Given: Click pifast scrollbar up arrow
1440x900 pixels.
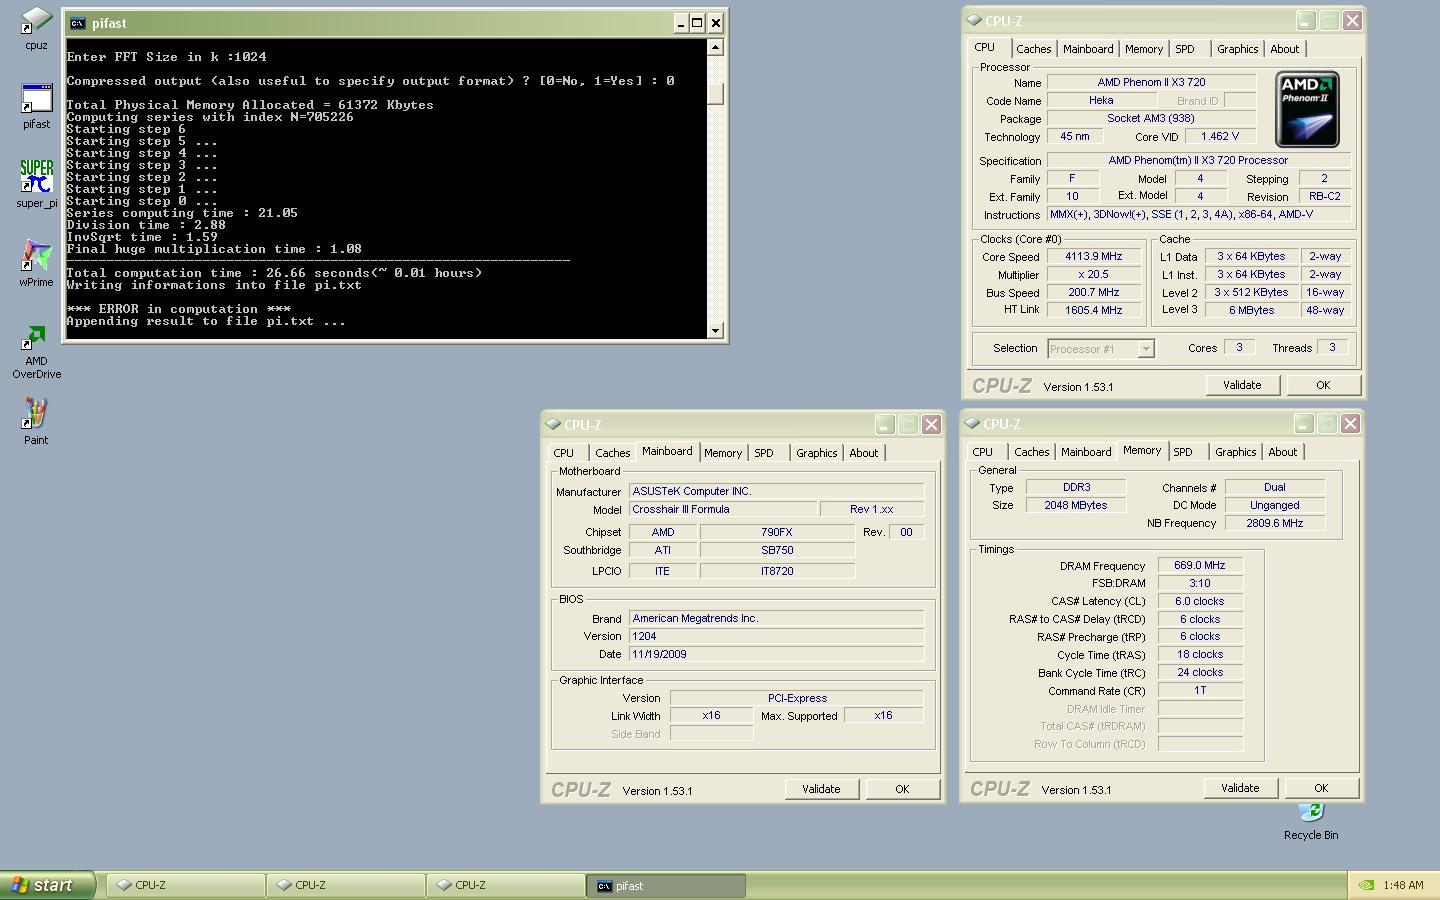Looking at the screenshot, I should point(715,47).
